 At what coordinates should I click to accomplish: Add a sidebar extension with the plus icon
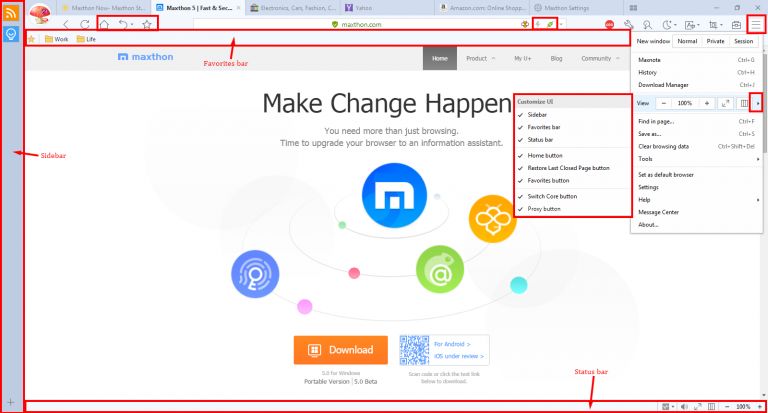[11, 403]
